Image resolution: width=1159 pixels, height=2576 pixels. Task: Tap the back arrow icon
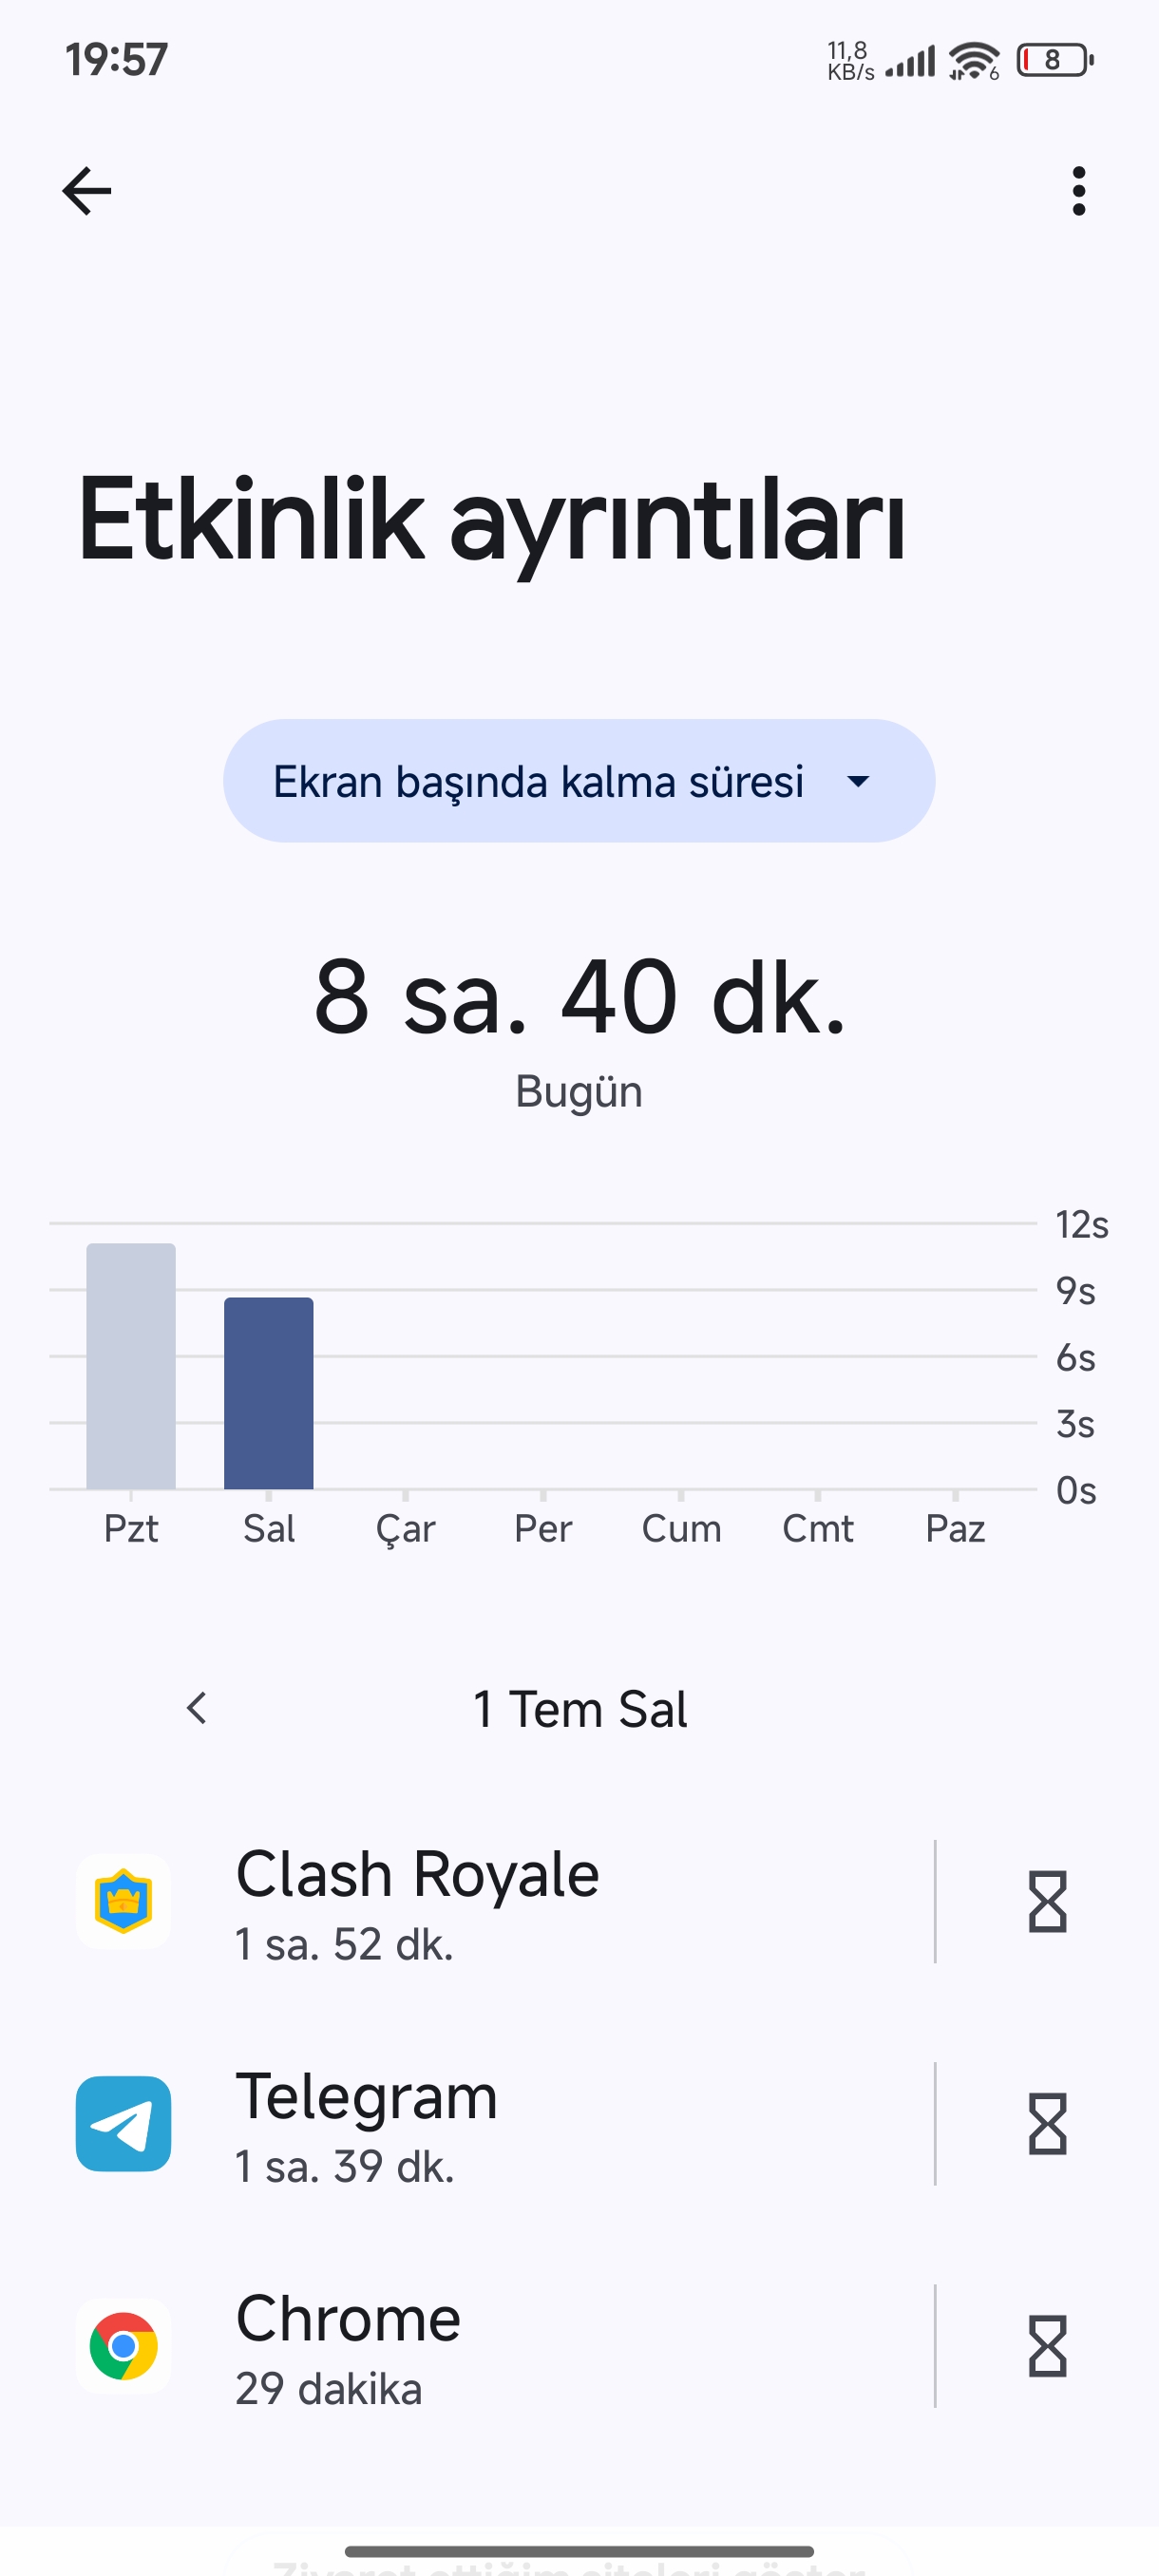pos(87,191)
